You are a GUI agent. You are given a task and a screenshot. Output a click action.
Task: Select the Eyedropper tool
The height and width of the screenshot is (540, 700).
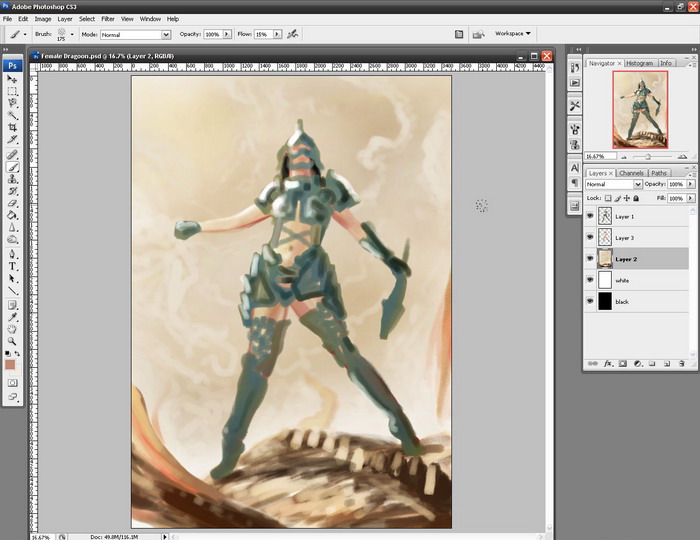click(12, 317)
